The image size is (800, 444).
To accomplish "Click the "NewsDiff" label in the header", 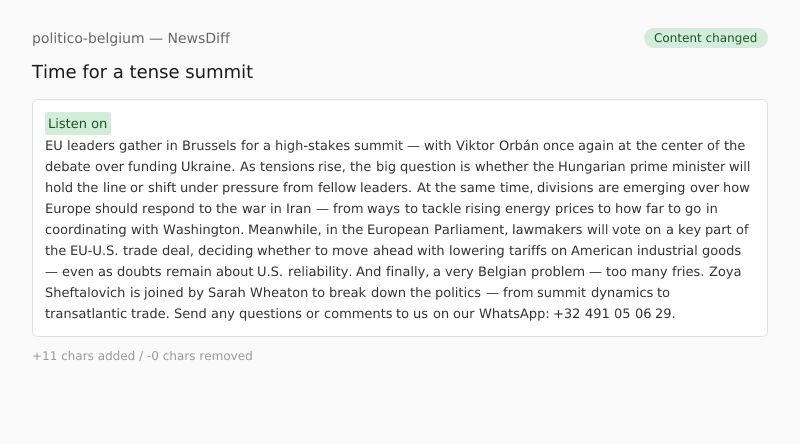I will [198, 38].
